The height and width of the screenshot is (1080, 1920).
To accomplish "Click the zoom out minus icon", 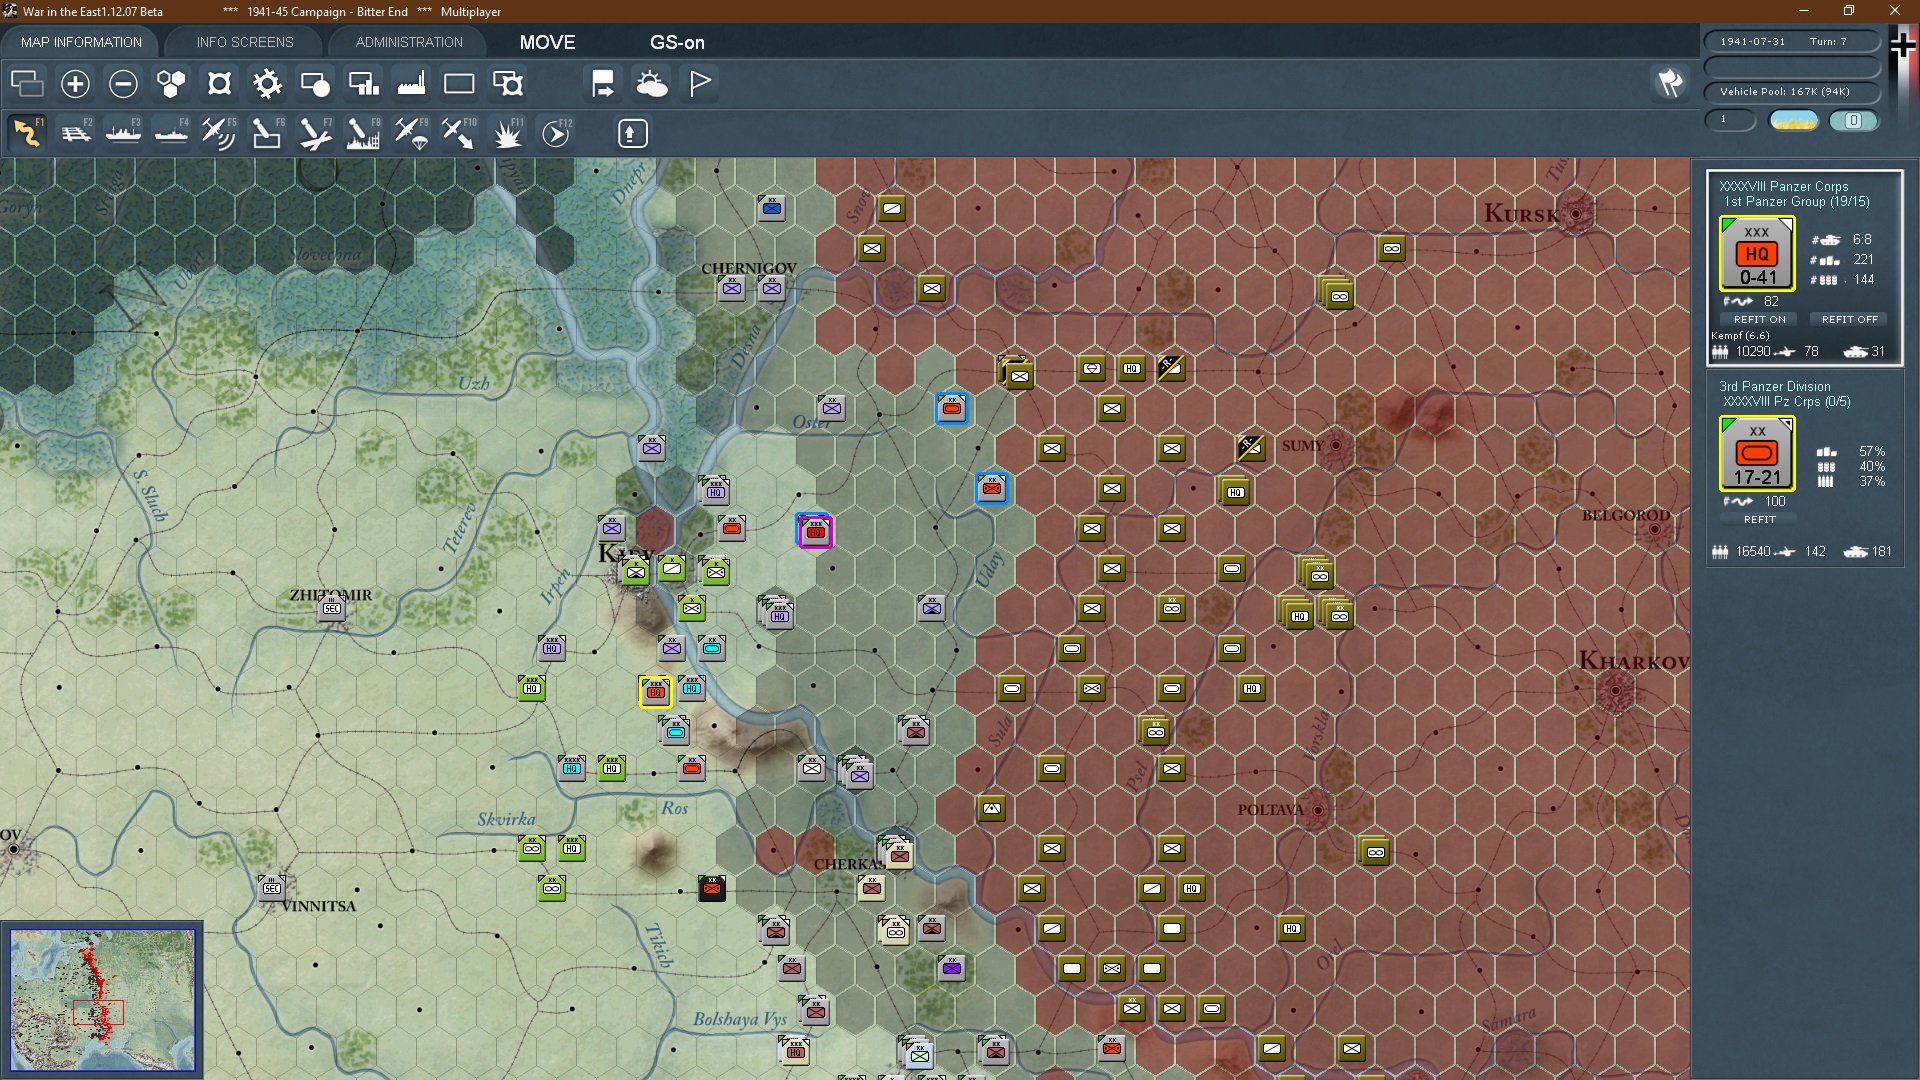I will pyautogui.click(x=123, y=84).
